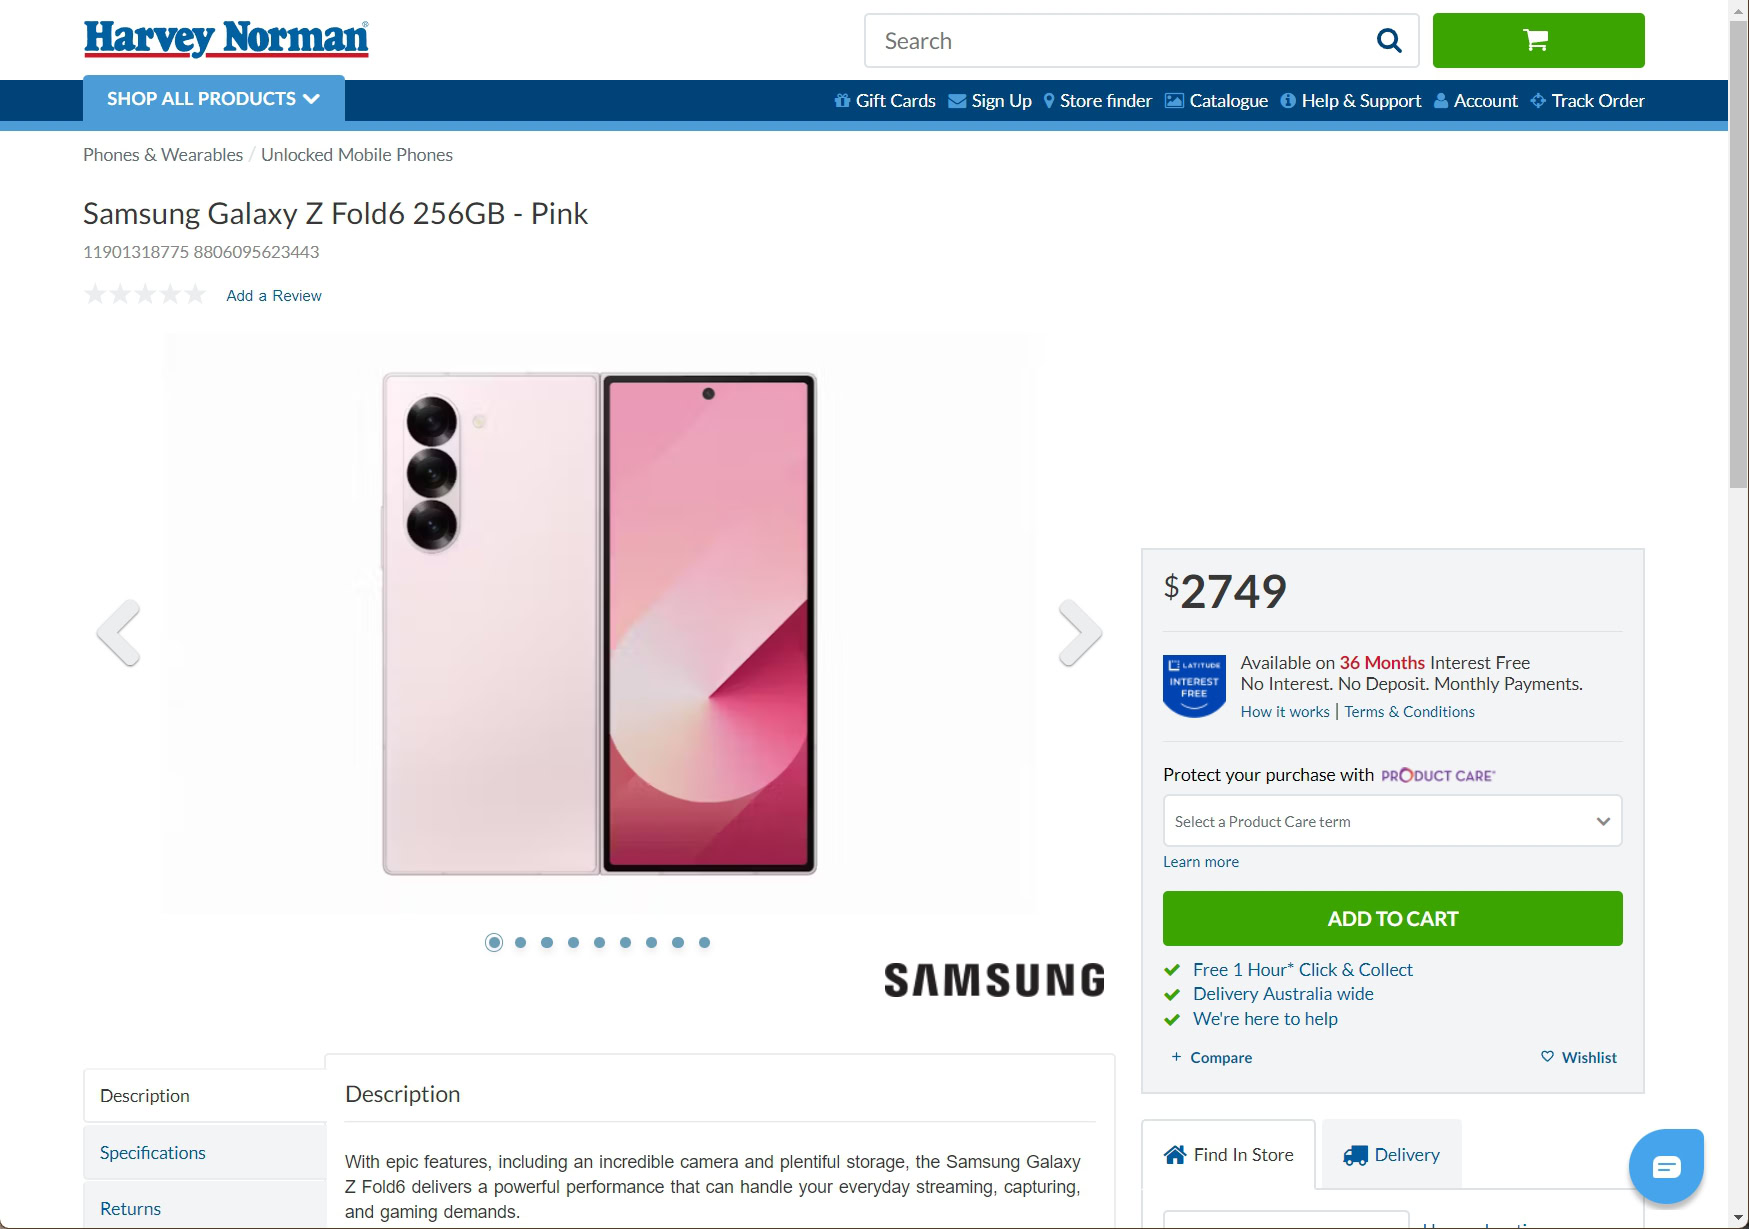1749x1229 pixels.
Task: Open the shopping cart
Action: point(1537,41)
